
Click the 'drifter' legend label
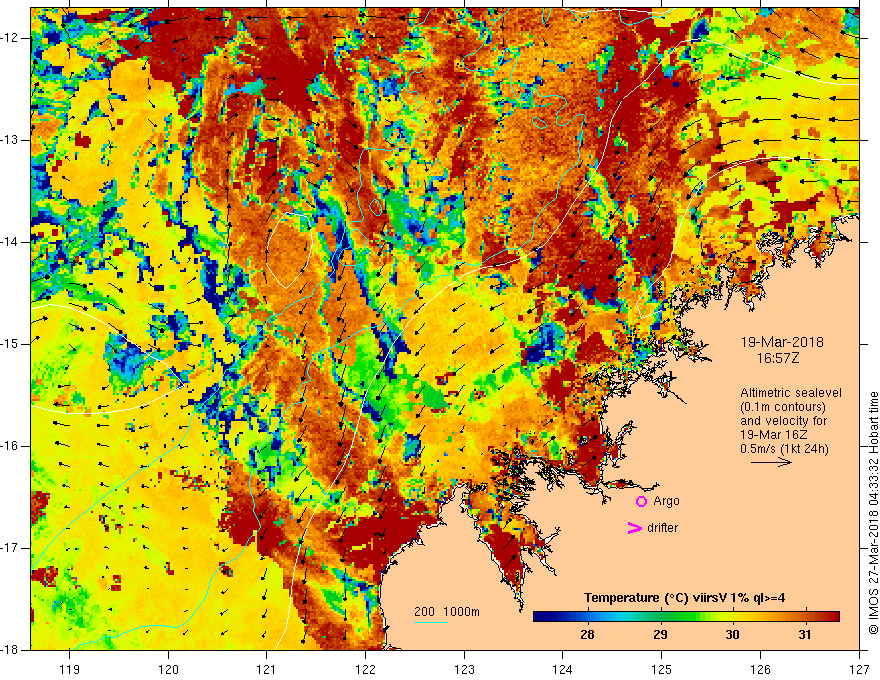point(662,528)
